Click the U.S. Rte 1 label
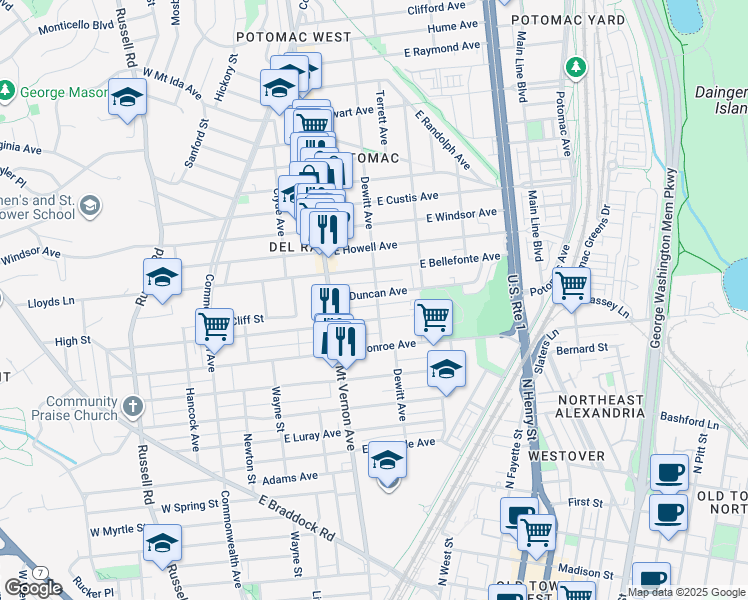Image resolution: width=748 pixels, height=600 pixels. click(515, 301)
